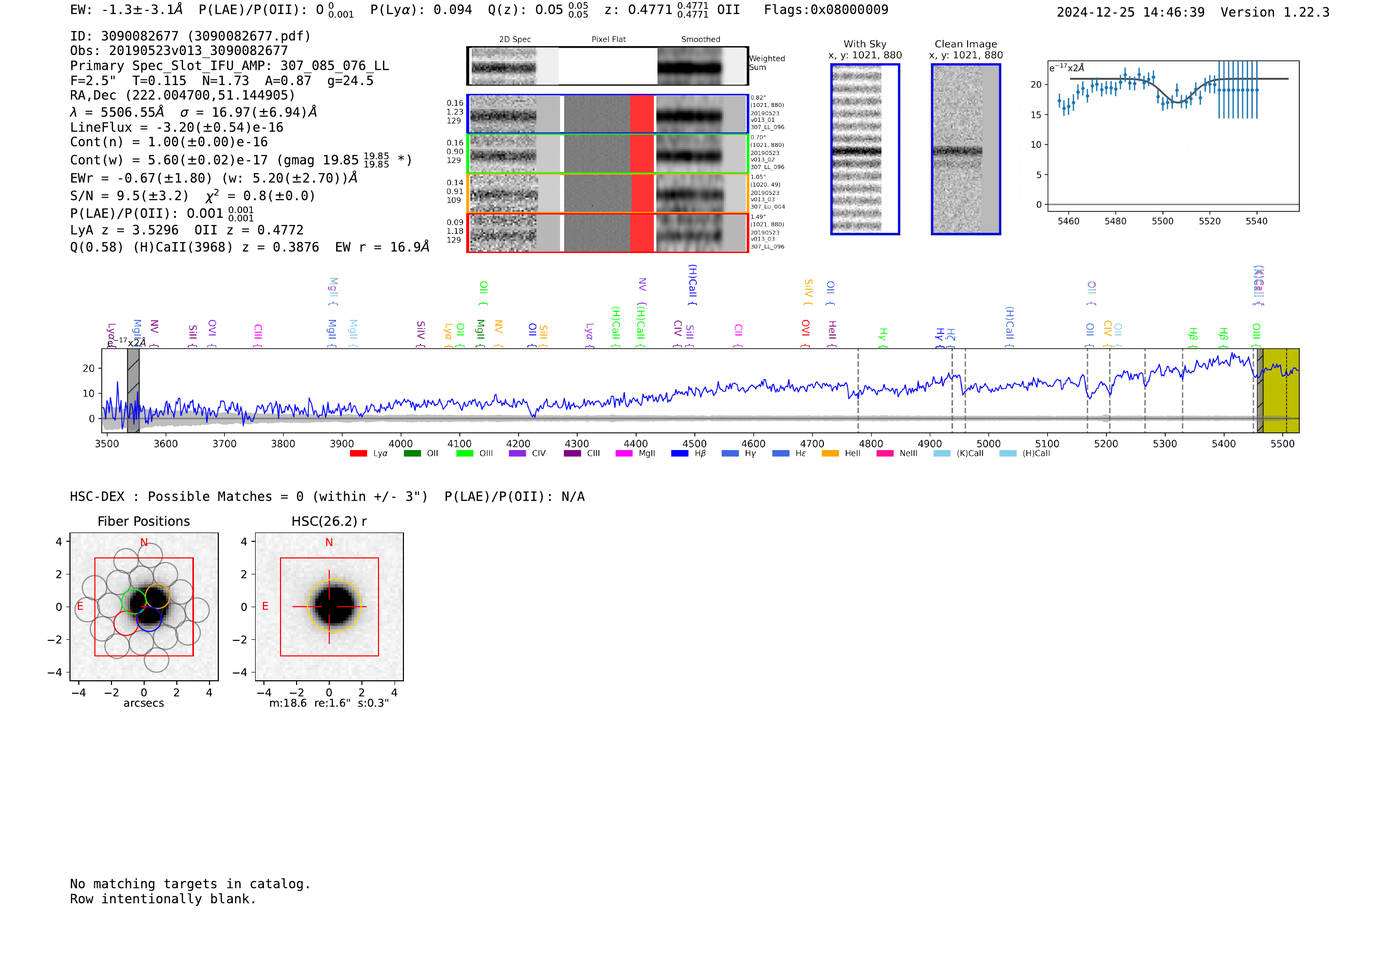
Task: Click the RA,Dec coordinates line
Action: click(183, 96)
